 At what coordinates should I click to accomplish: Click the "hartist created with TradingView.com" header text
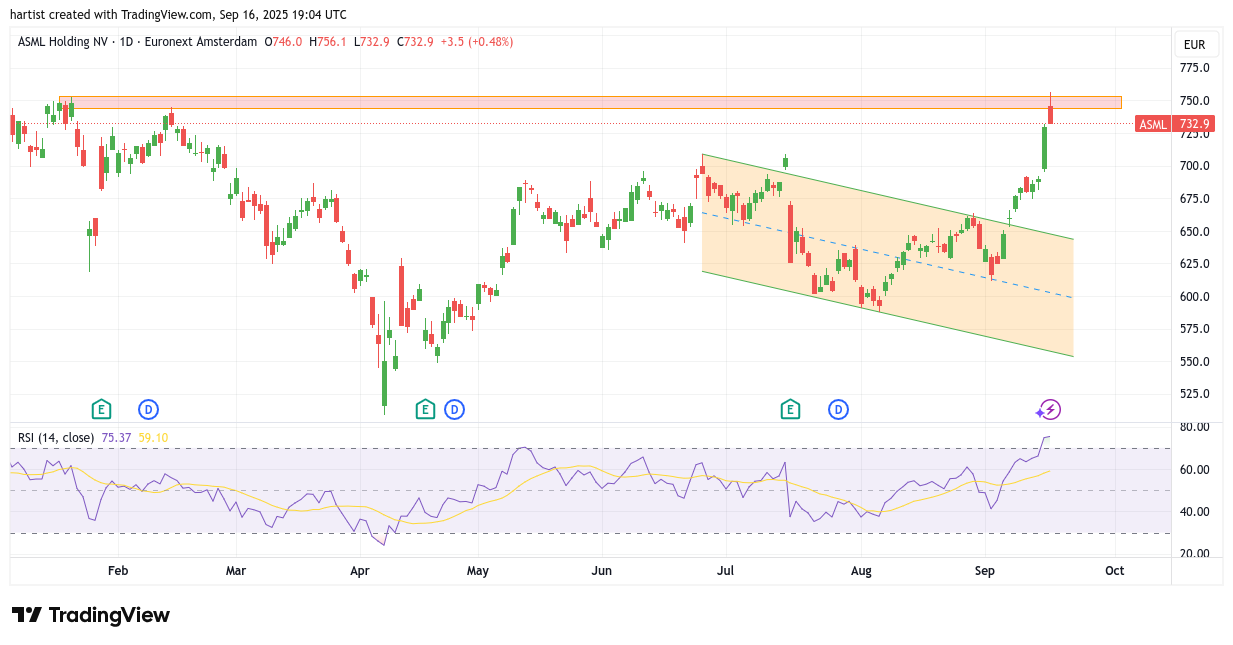tap(112, 15)
